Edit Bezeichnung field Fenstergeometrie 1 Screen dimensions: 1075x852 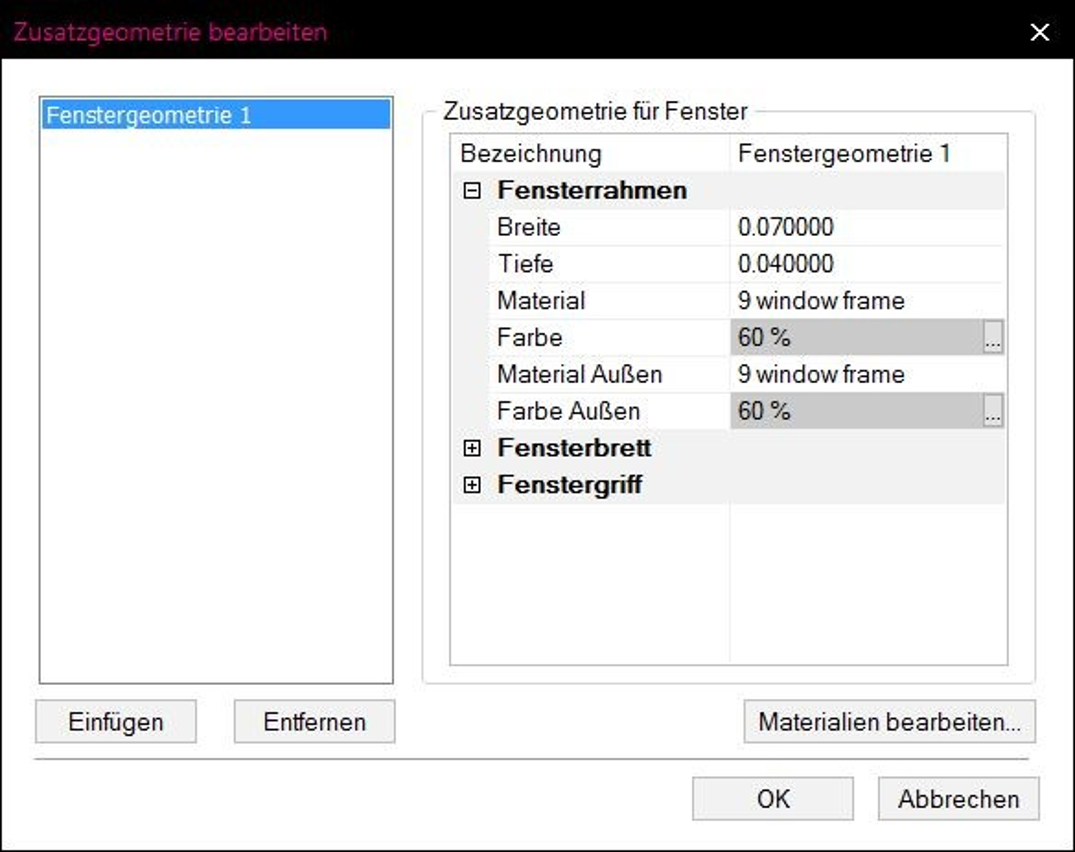[867, 154]
